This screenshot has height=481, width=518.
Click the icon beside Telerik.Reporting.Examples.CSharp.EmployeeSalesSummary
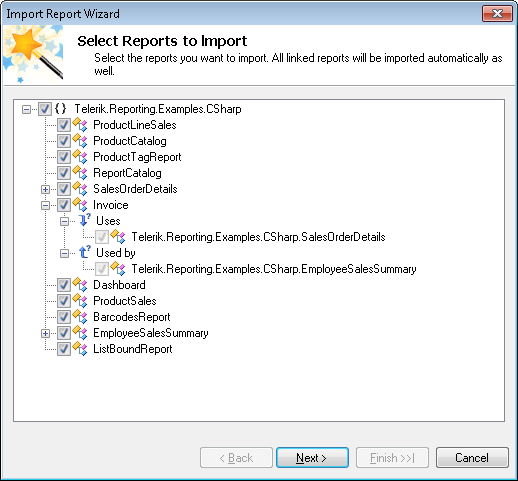118,269
